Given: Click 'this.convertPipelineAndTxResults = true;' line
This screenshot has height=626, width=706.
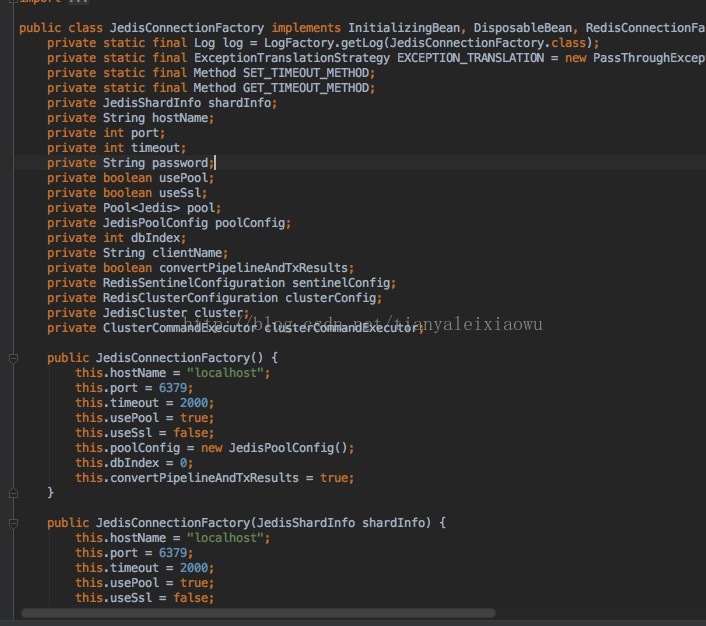Looking at the screenshot, I should 215,478.
